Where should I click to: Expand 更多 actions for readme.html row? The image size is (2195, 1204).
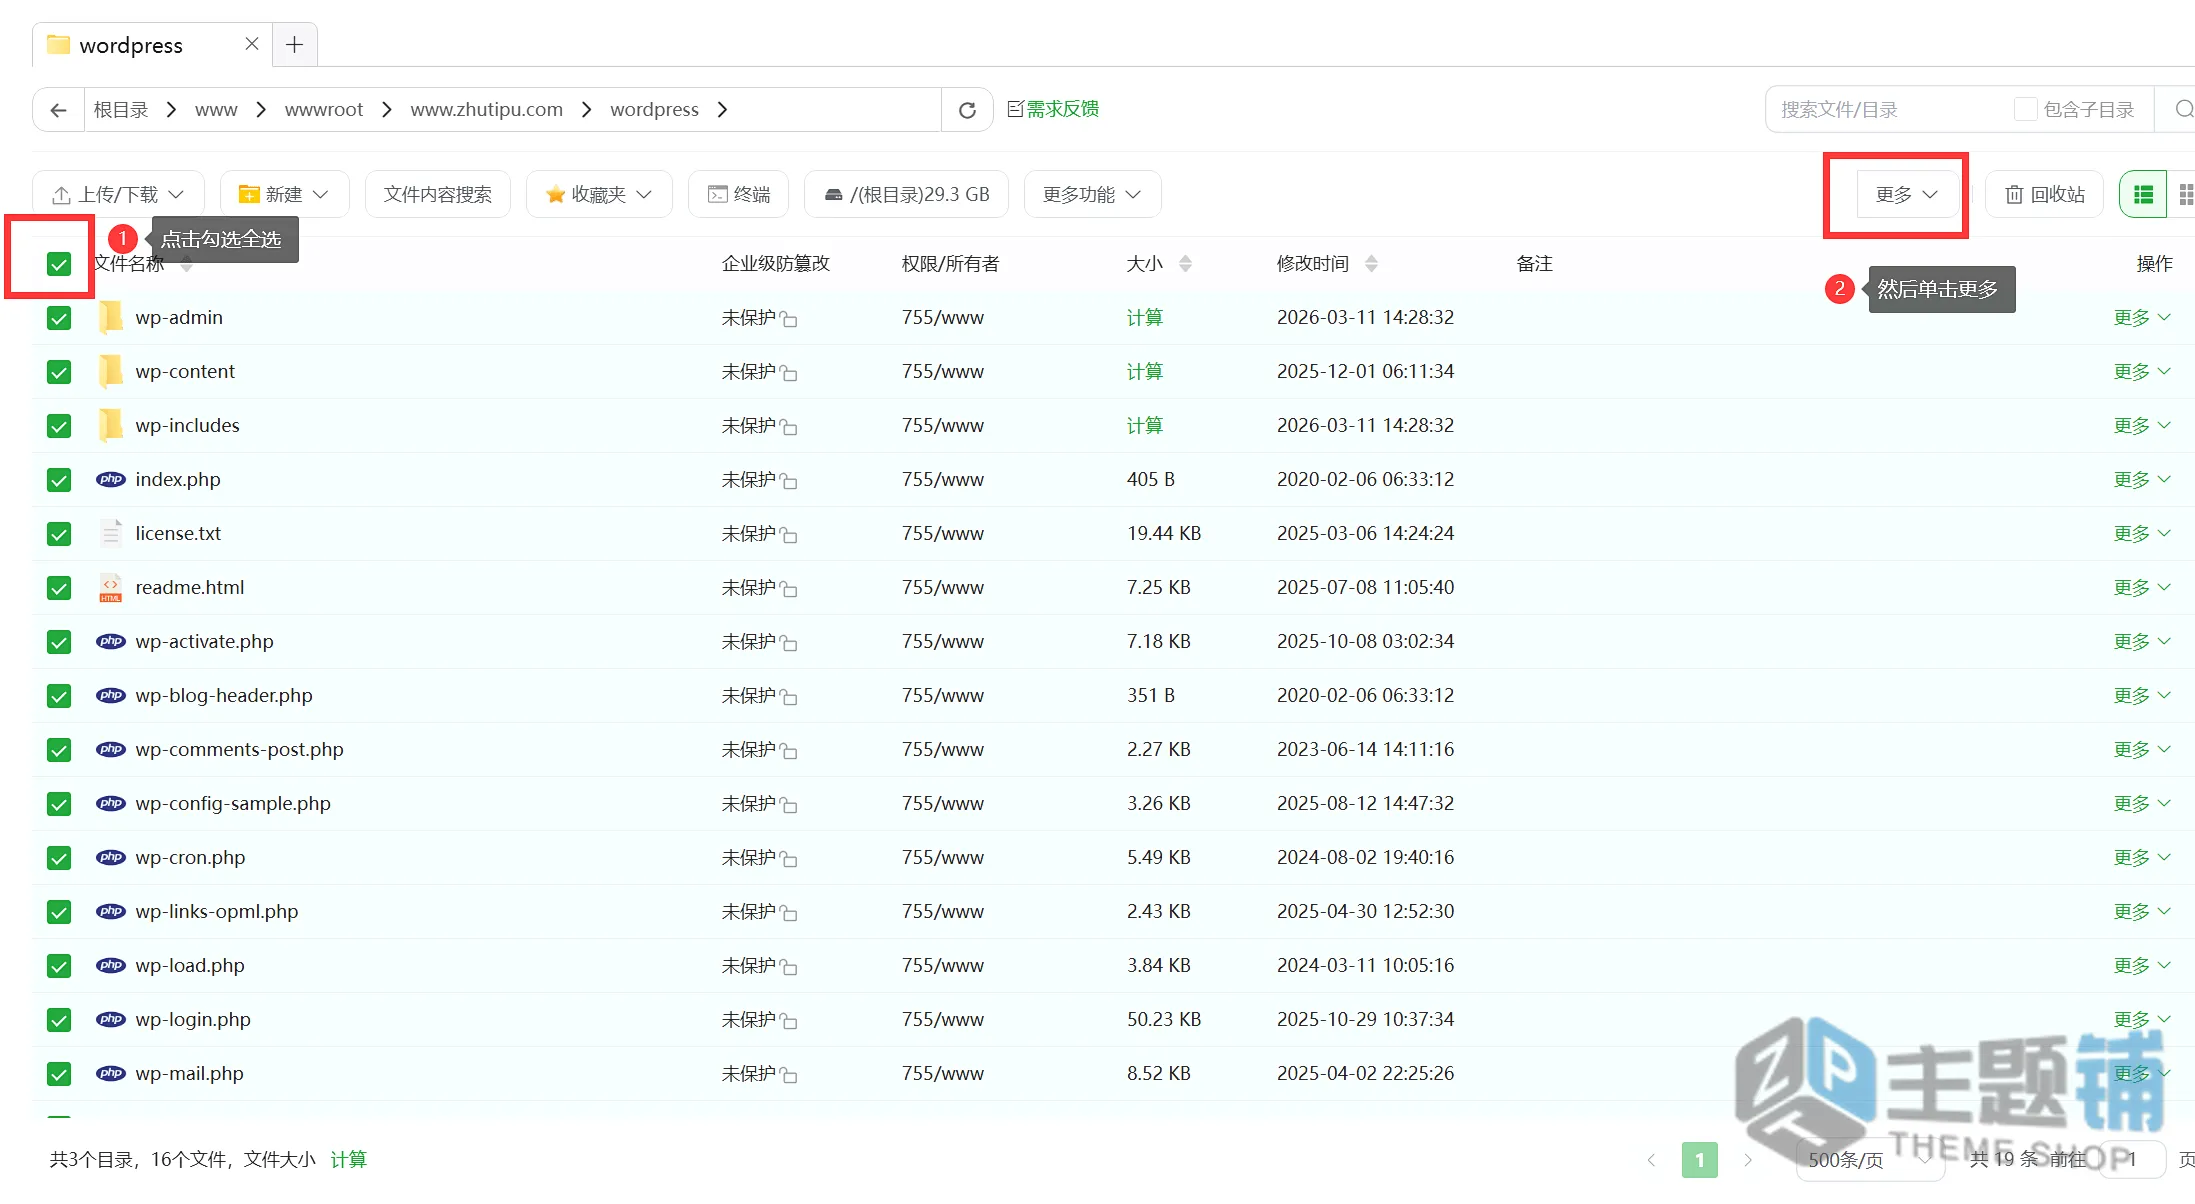[x=2142, y=588]
